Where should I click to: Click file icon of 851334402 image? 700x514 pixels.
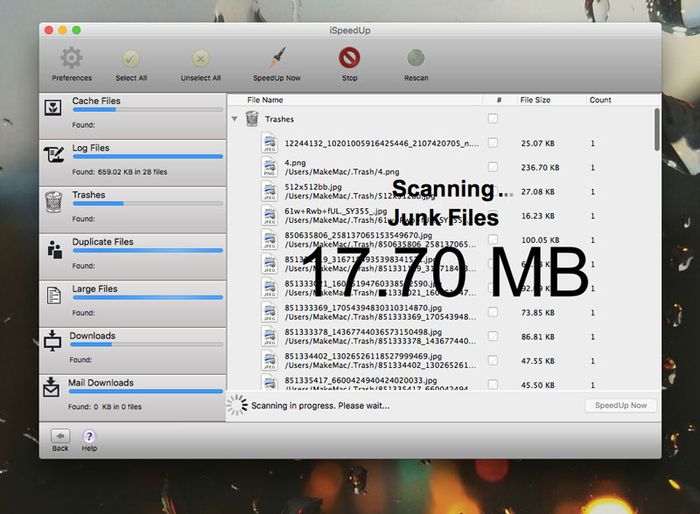[x=269, y=360]
